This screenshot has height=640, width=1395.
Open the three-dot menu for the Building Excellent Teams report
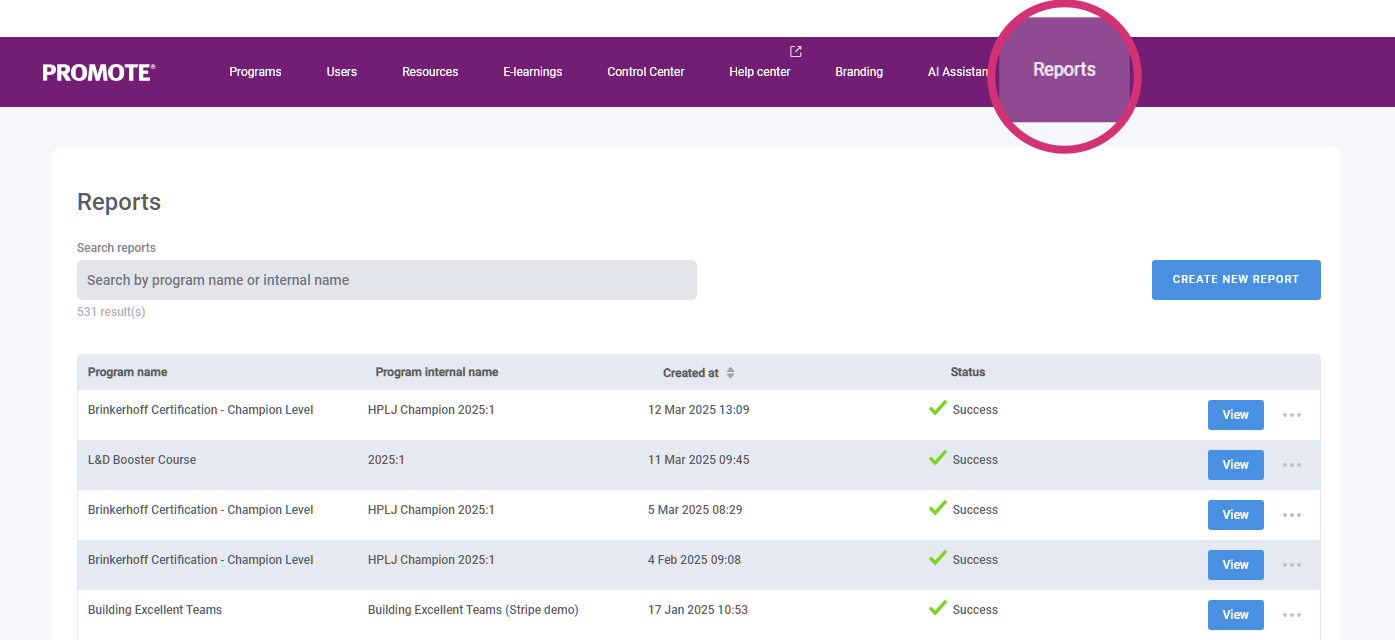[1292, 615]
